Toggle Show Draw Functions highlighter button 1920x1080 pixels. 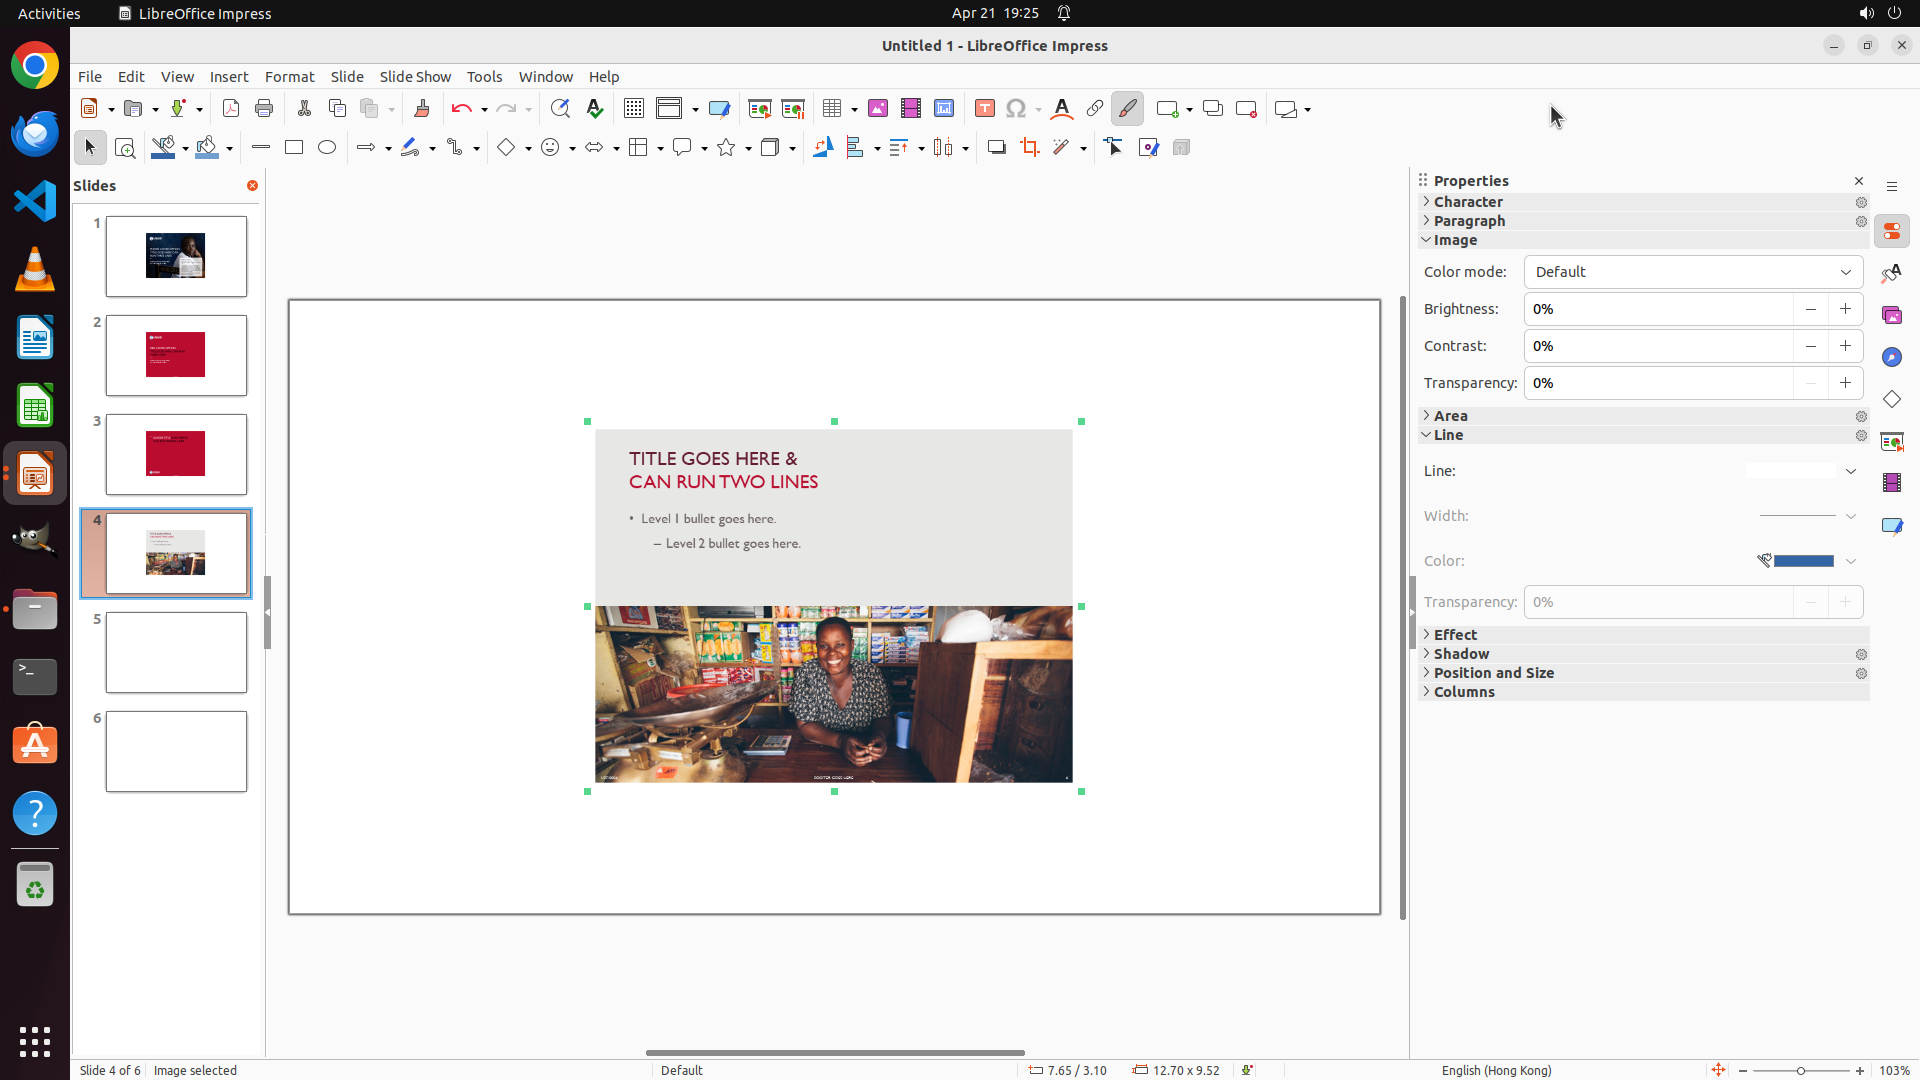[x=1127, y=109]
